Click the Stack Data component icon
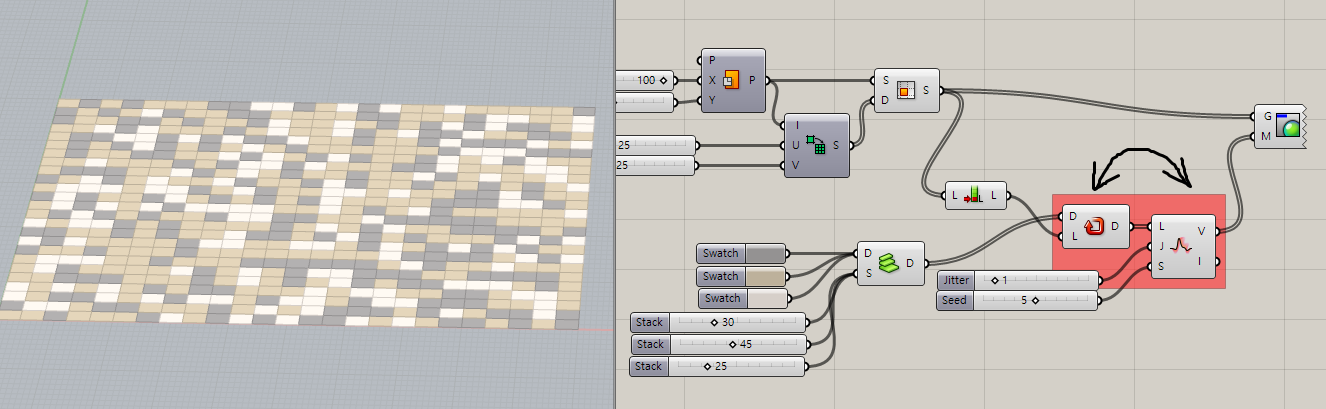Image resolution: width=1326 pixels, height=409 pixels. [x=888, y=264]
